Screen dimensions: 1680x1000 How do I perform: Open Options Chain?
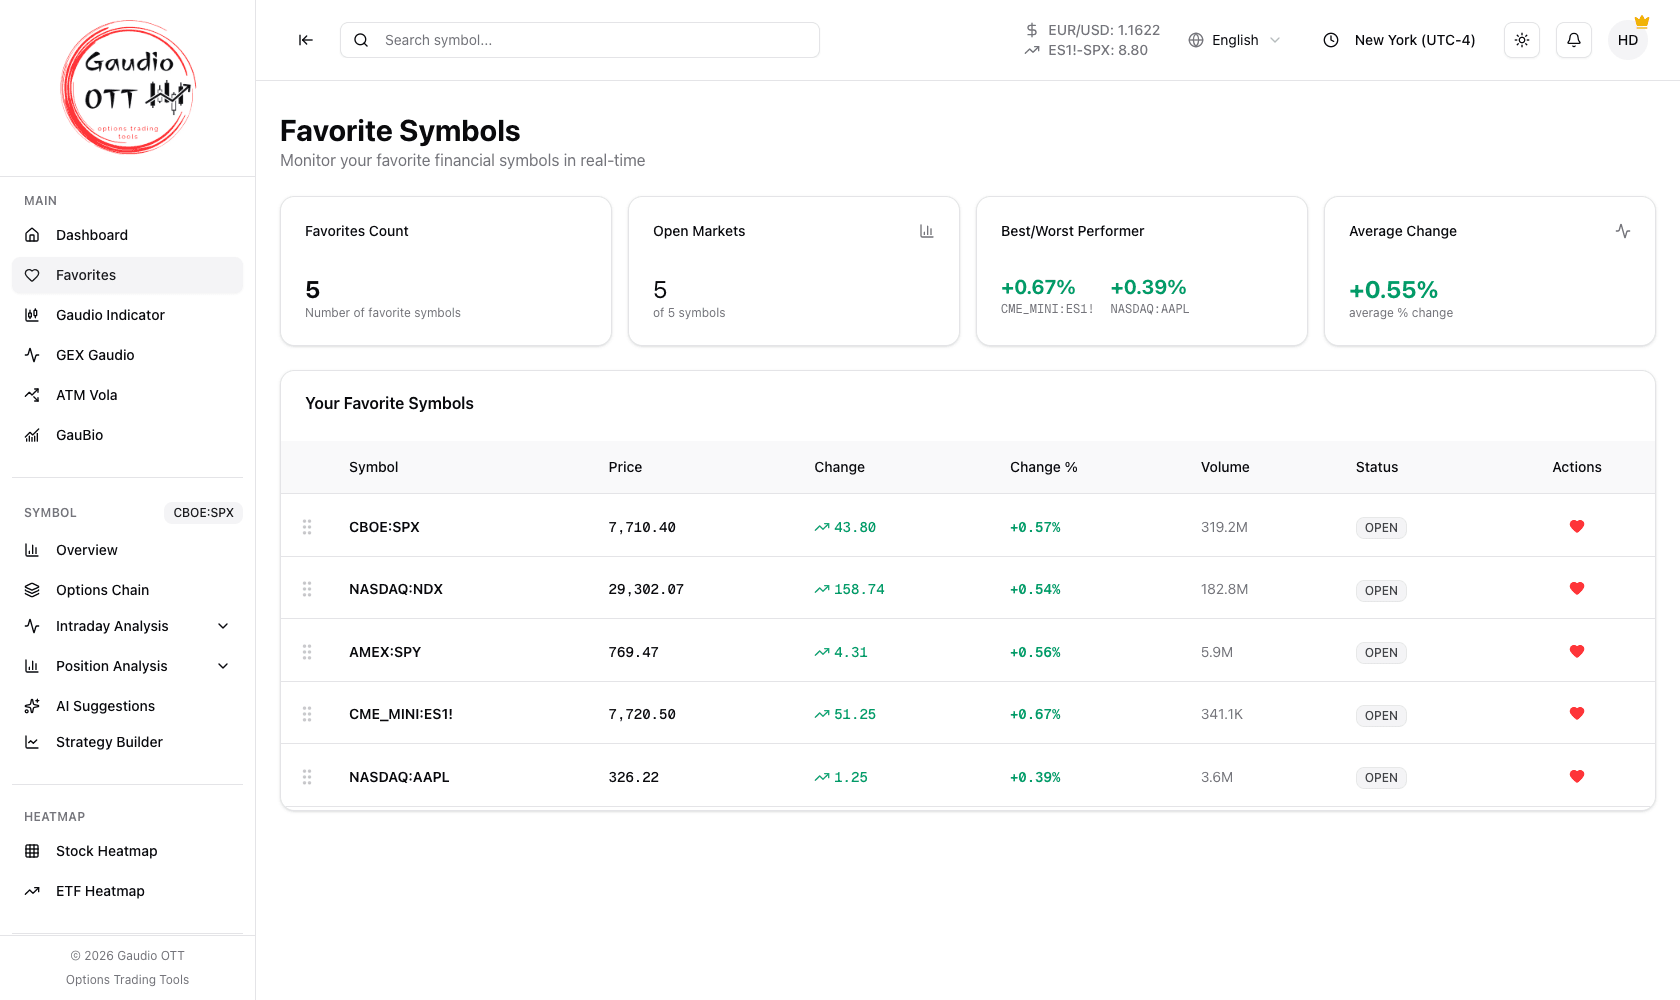[127, 590]
